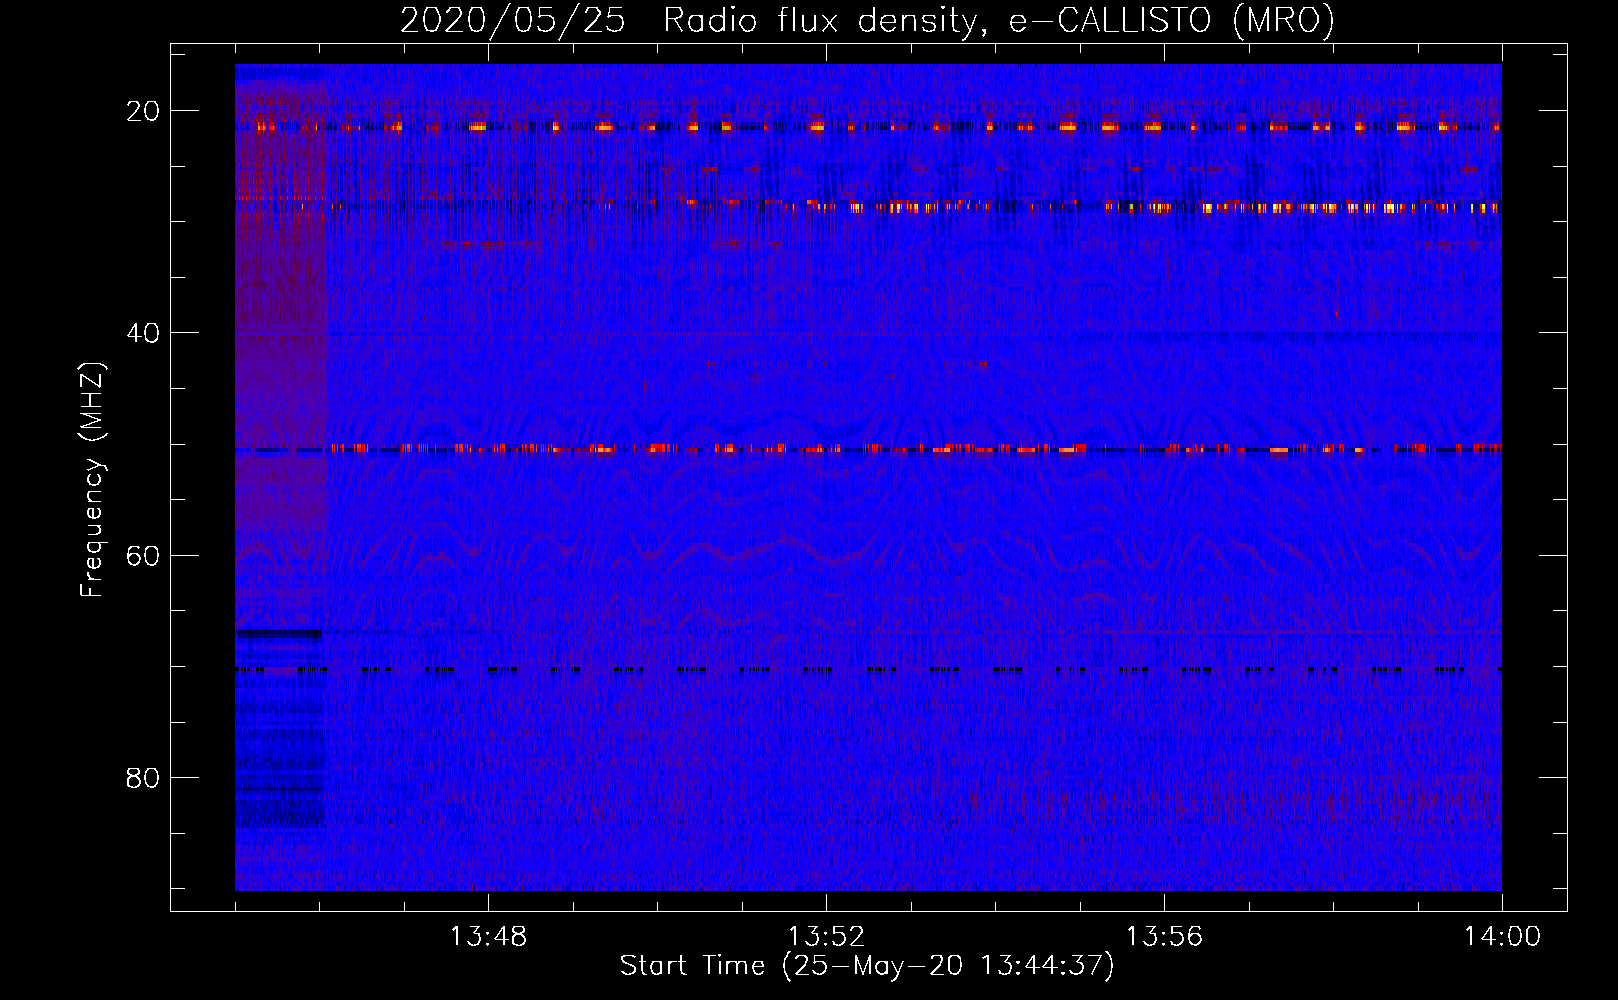Click the 40 MHz frequency tick label
Image resolution: width=1618 pixels, height=1000 pixels.
[x=143, y=333]
